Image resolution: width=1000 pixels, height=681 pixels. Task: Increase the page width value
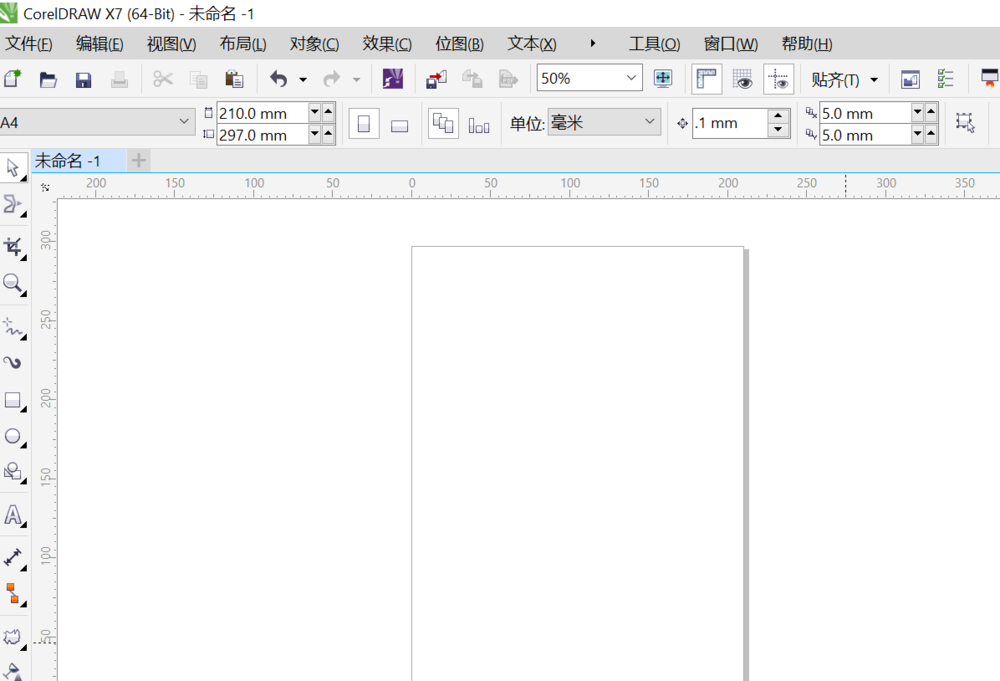point(328,112)
